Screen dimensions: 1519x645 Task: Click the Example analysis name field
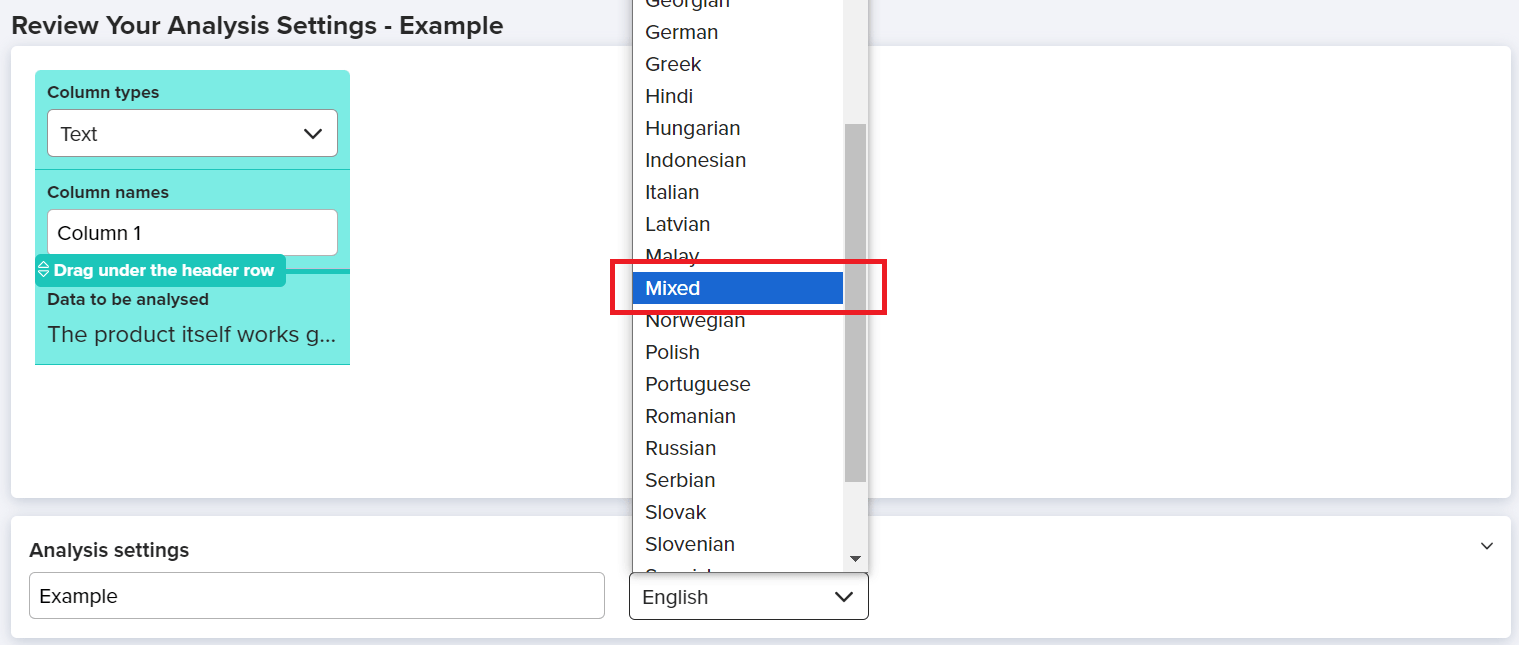pyautogui.click(x=317, y=596)
